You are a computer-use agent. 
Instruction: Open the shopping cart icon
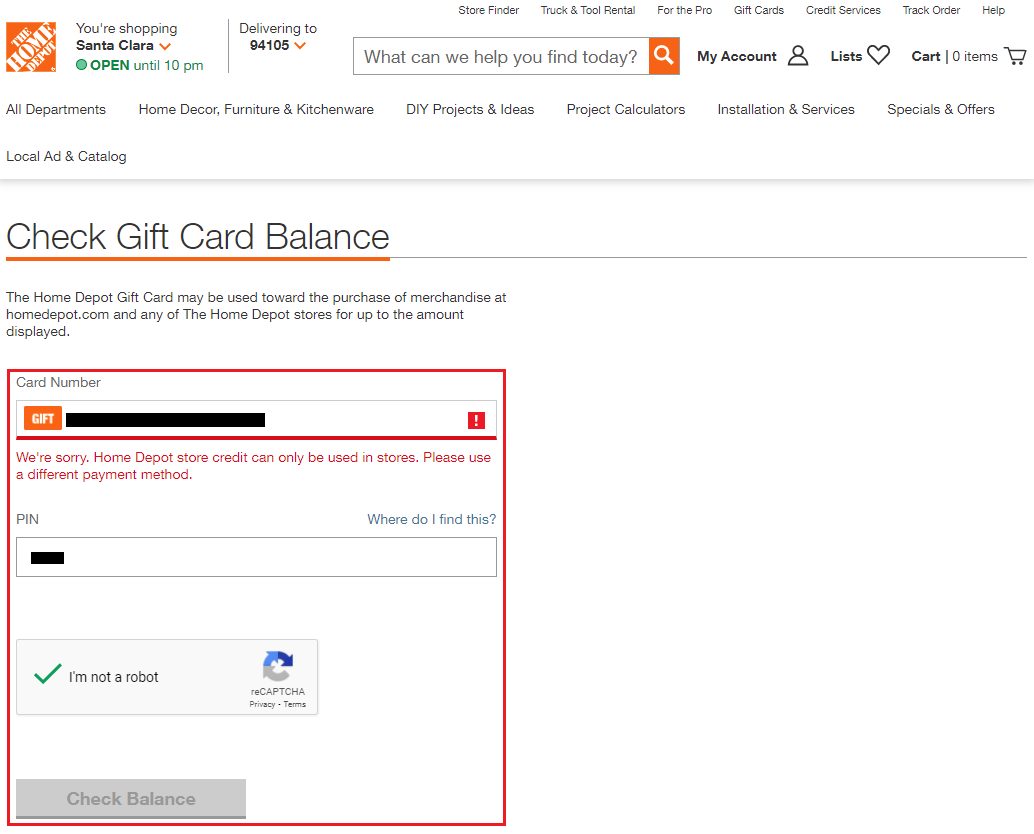coord(1015,56)
